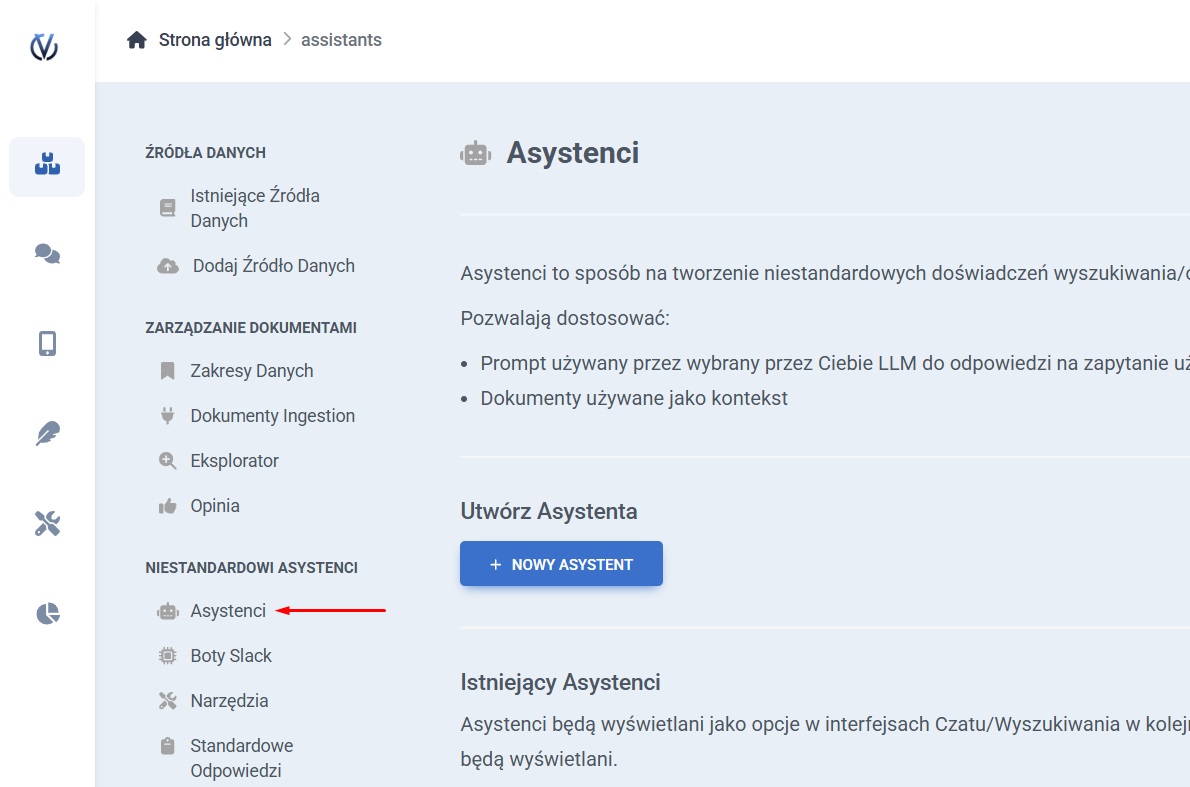Select Asystenci in the sidebar
The height and width of the screenshot is (787, 1190).
pyautogui.click(x=228, y=611)
